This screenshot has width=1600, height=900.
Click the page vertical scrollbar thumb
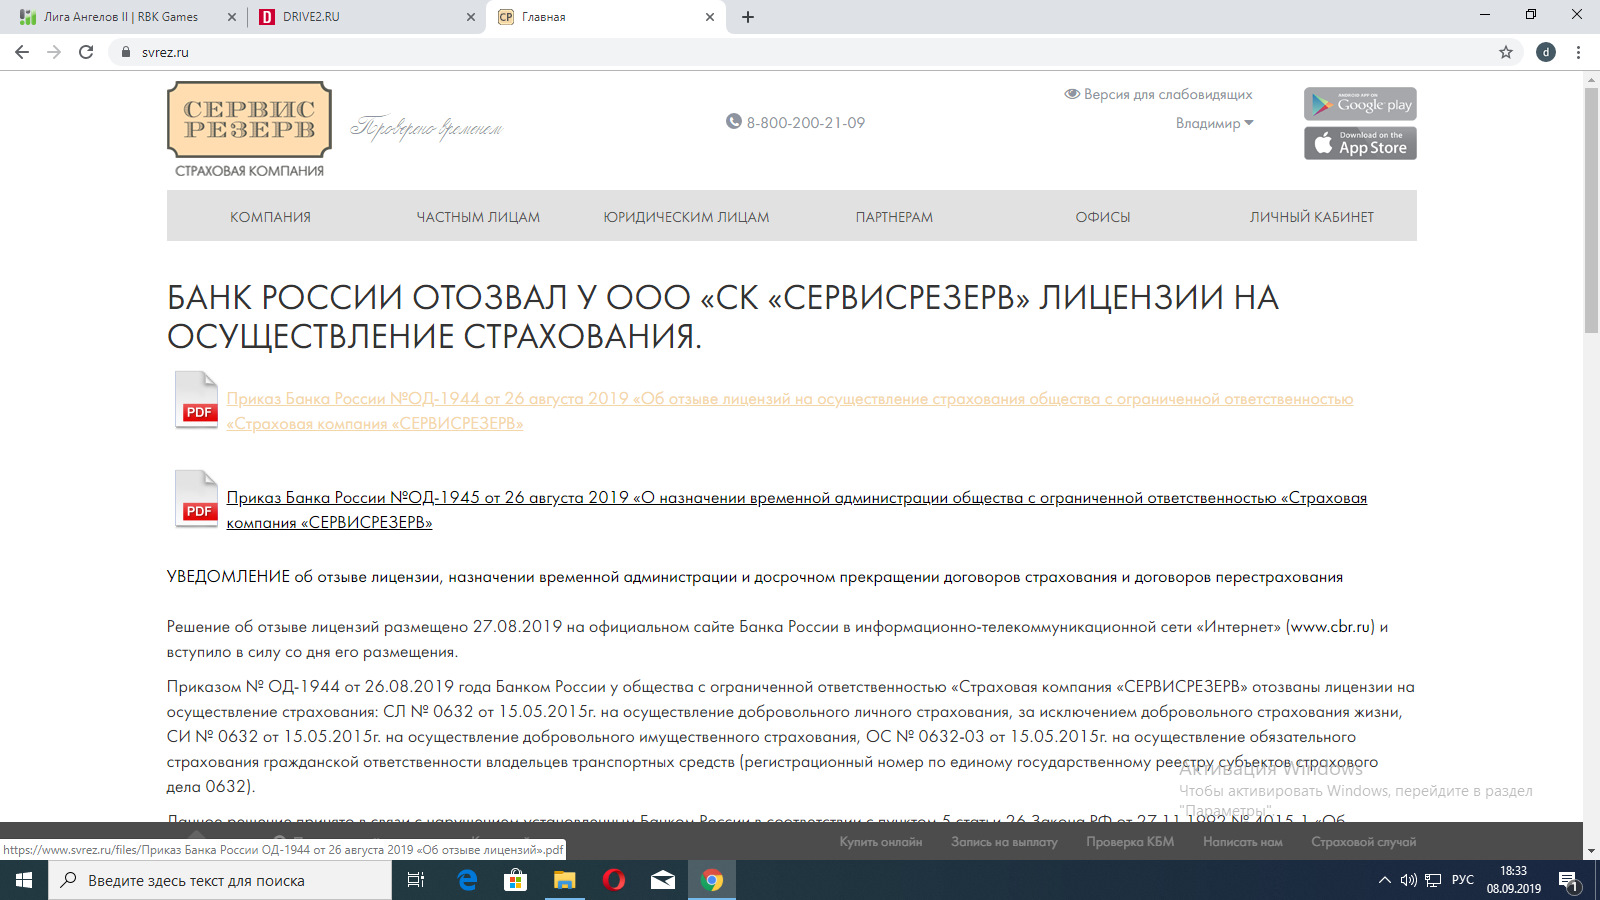(1591, 210)
